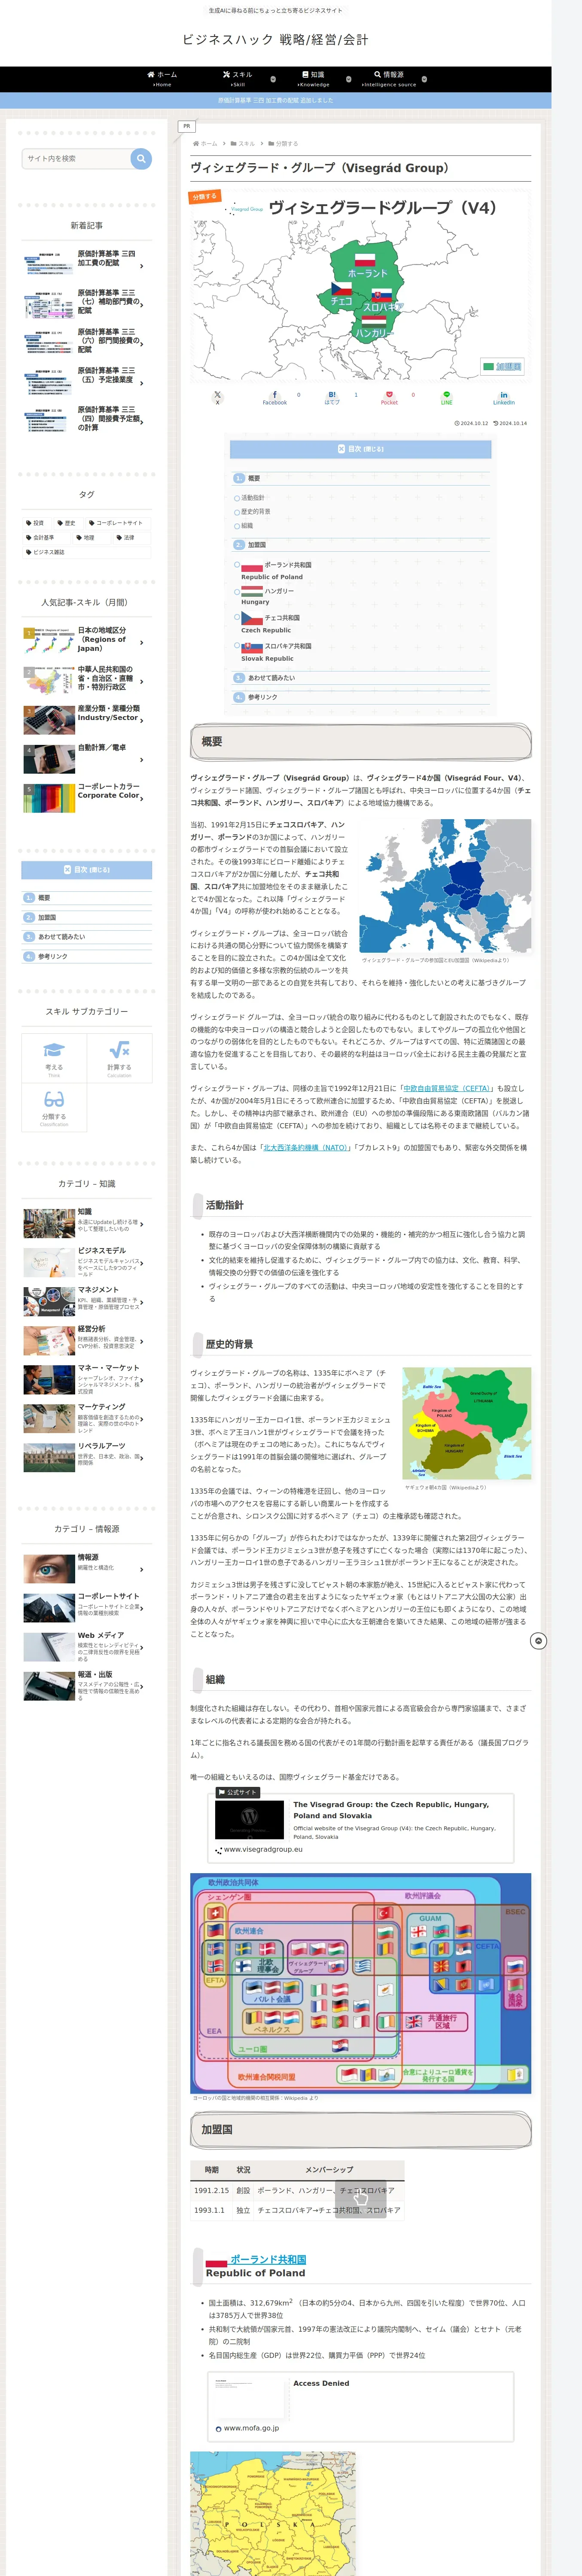This screenshot has width=582, height=2576.
Task: Select スロバキア共和国 entry in the table of contents
Action: [276, 651]
